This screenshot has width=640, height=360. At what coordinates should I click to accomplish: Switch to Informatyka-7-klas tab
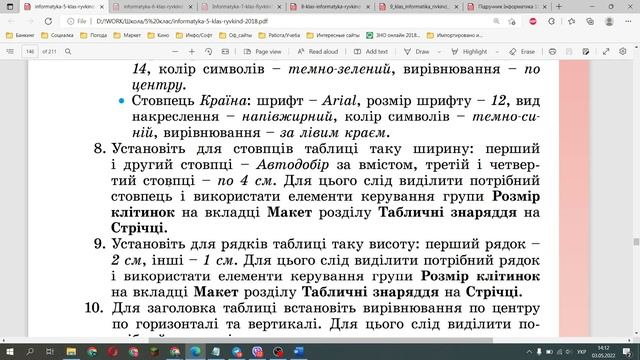click(x=242, y=7)
